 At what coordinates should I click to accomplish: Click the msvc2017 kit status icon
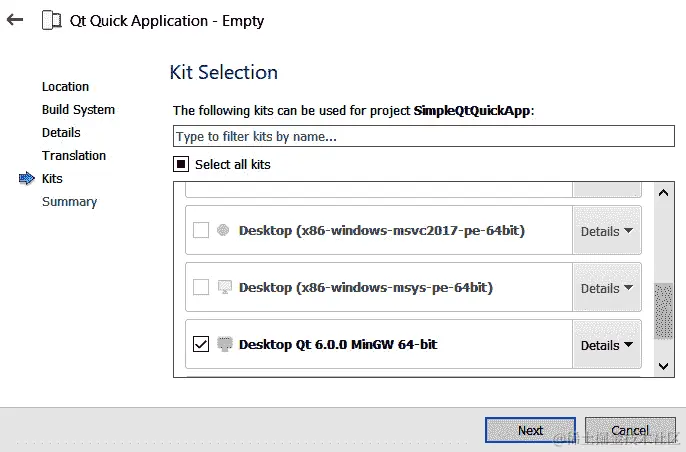223,230
